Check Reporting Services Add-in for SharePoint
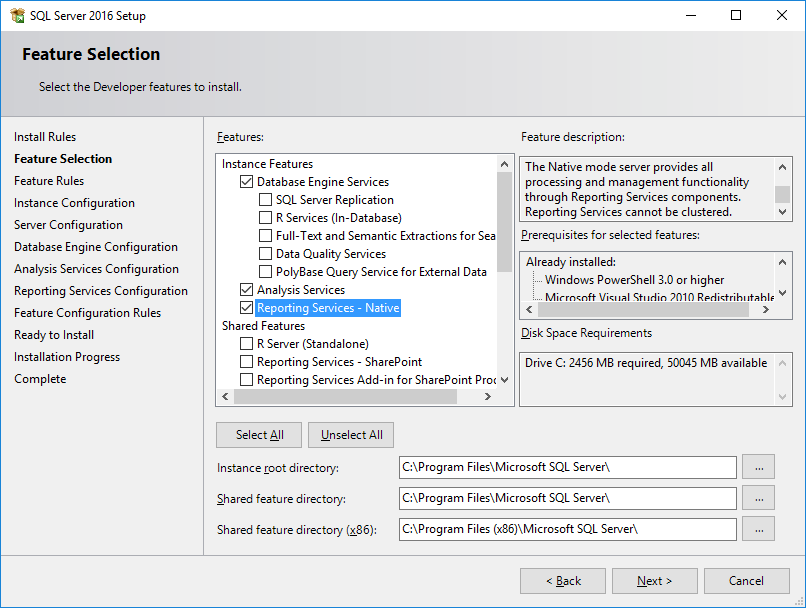Image resolution: width=806 pixels, height=608 pixels. click(247, 380)
